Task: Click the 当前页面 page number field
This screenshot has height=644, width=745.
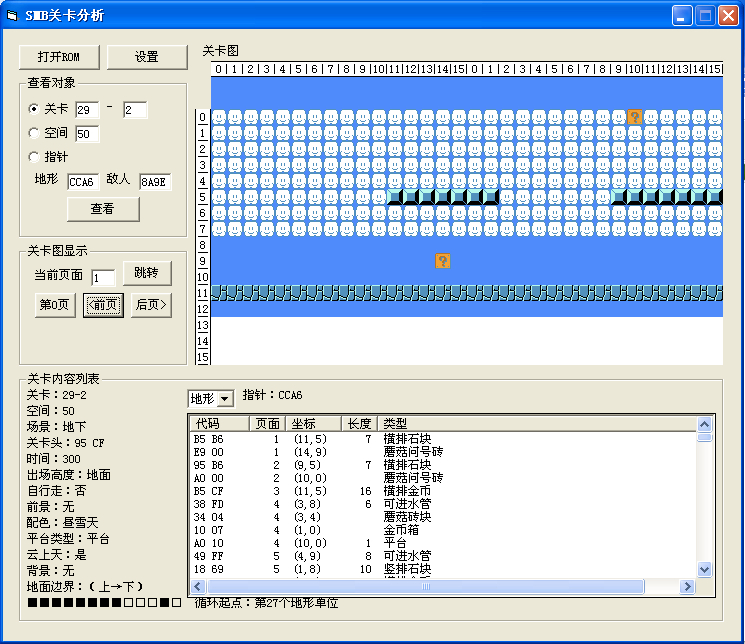Action: click(x=103, y=278)
